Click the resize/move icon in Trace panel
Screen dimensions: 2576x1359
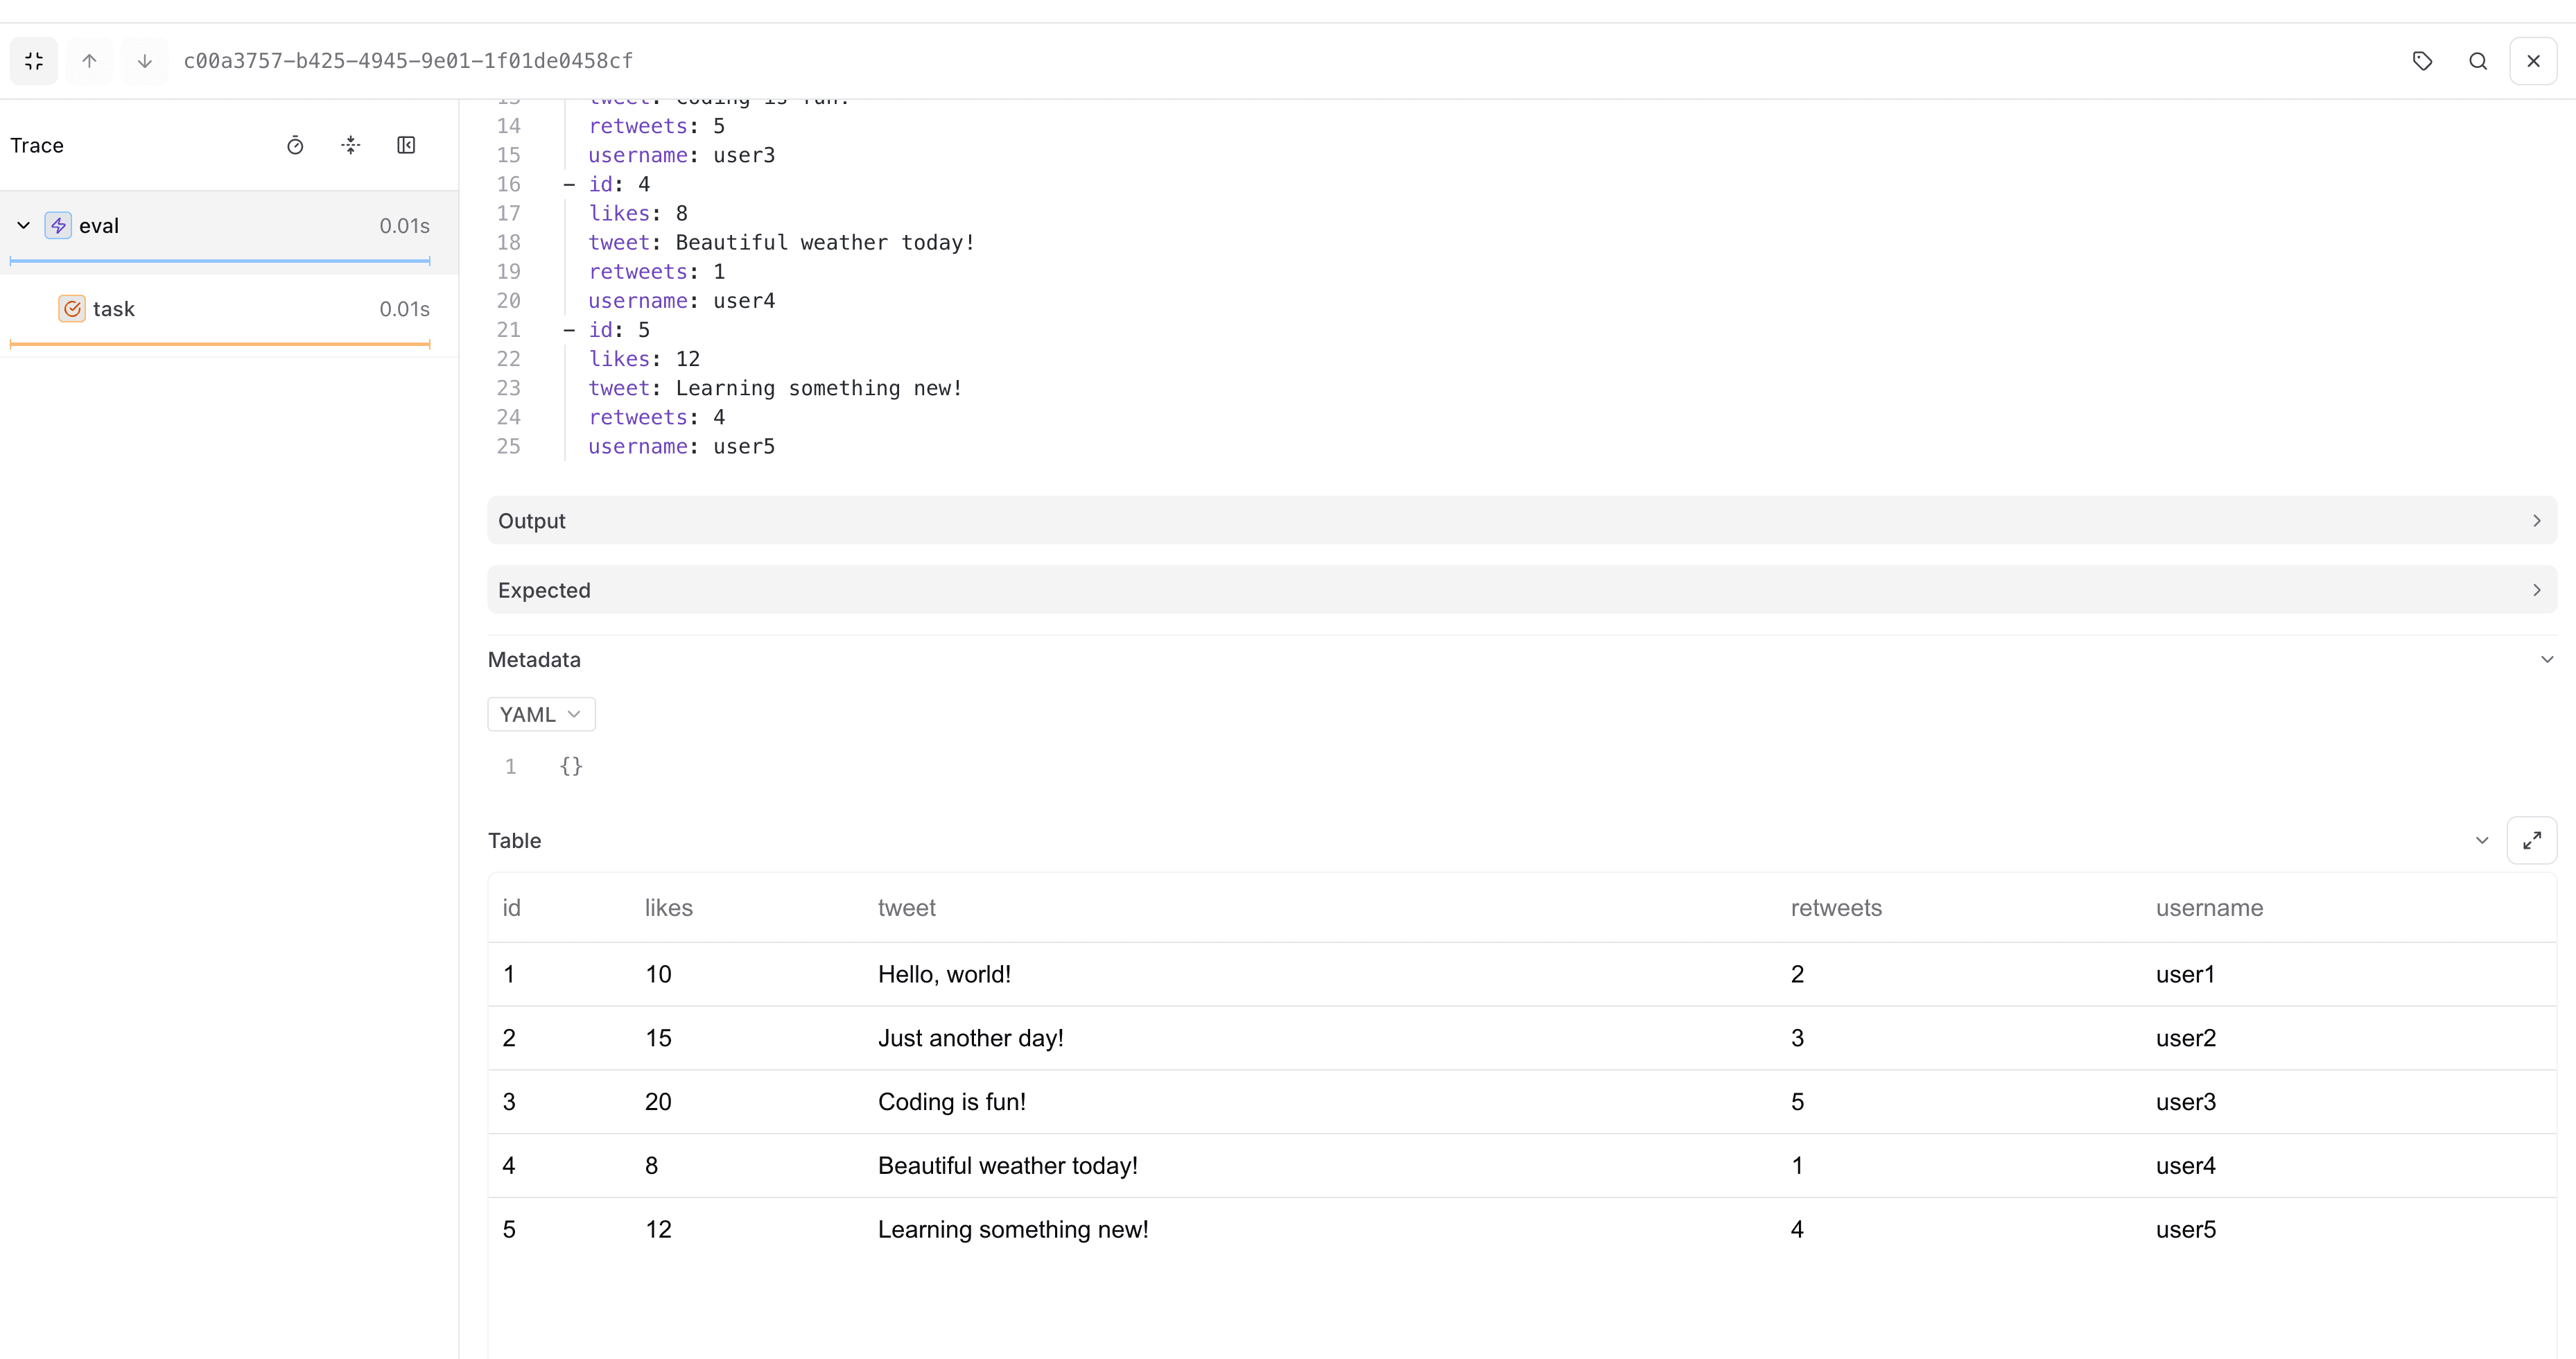click(351, 145)
